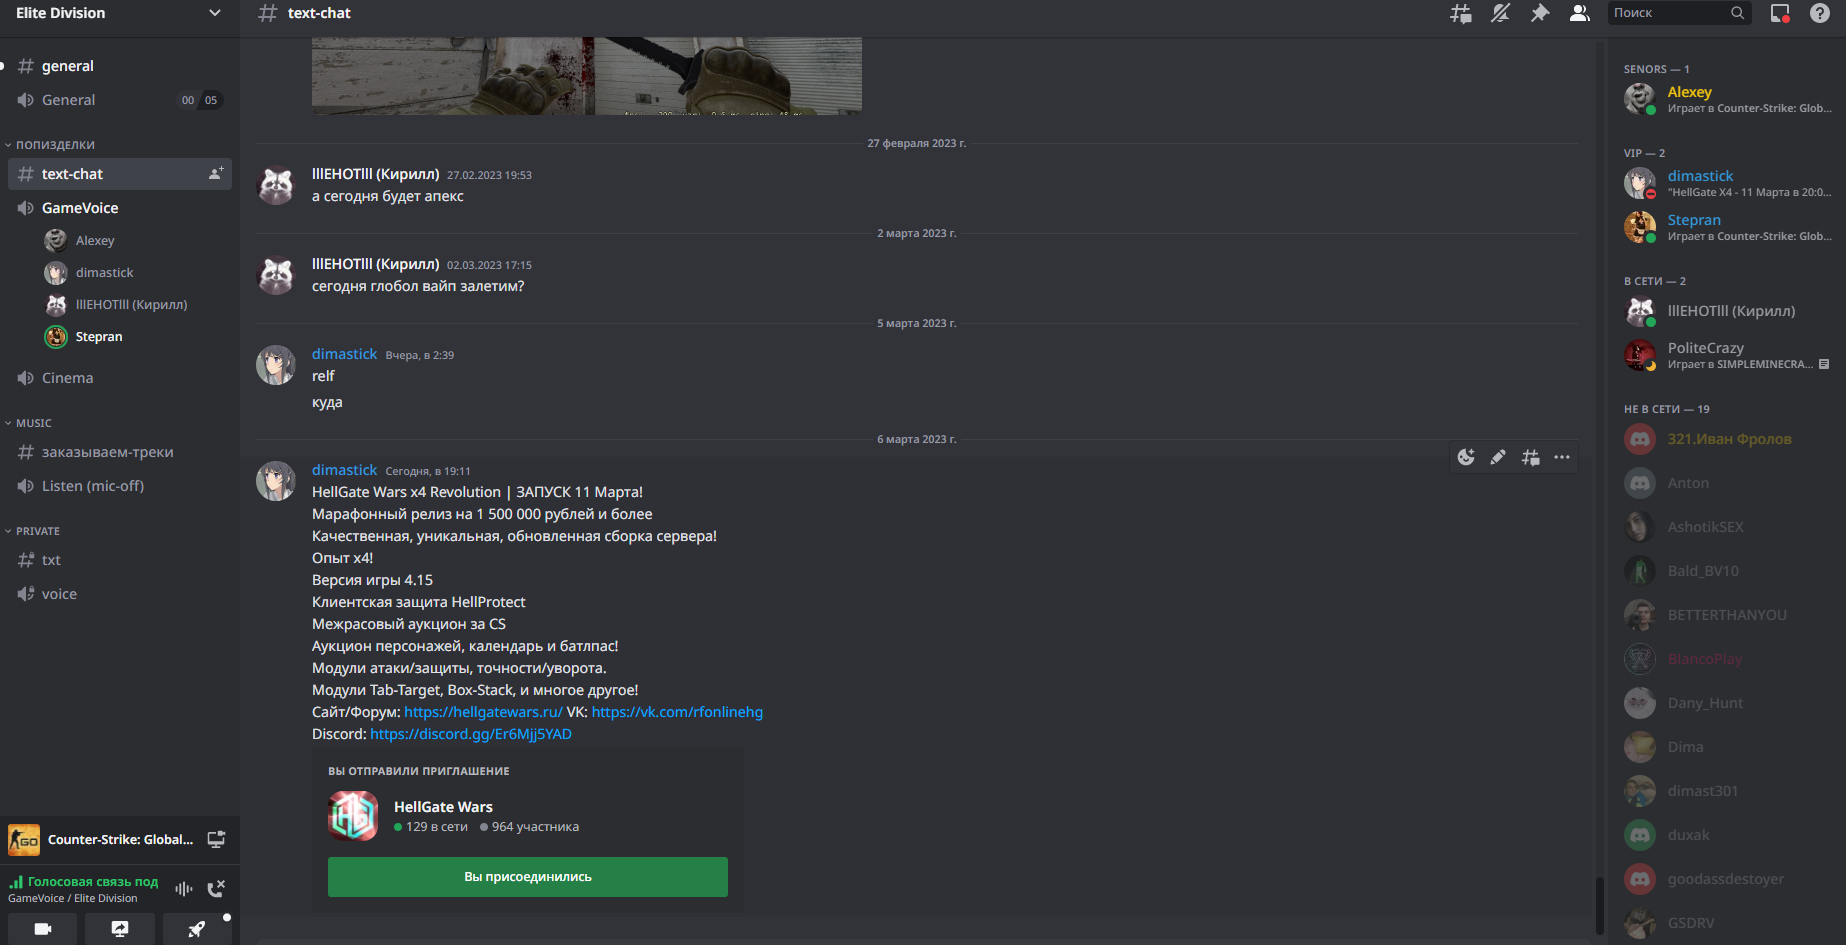Open offline member 321.Иван Фролов
1846x945 pixels.
pos(1727,438)
